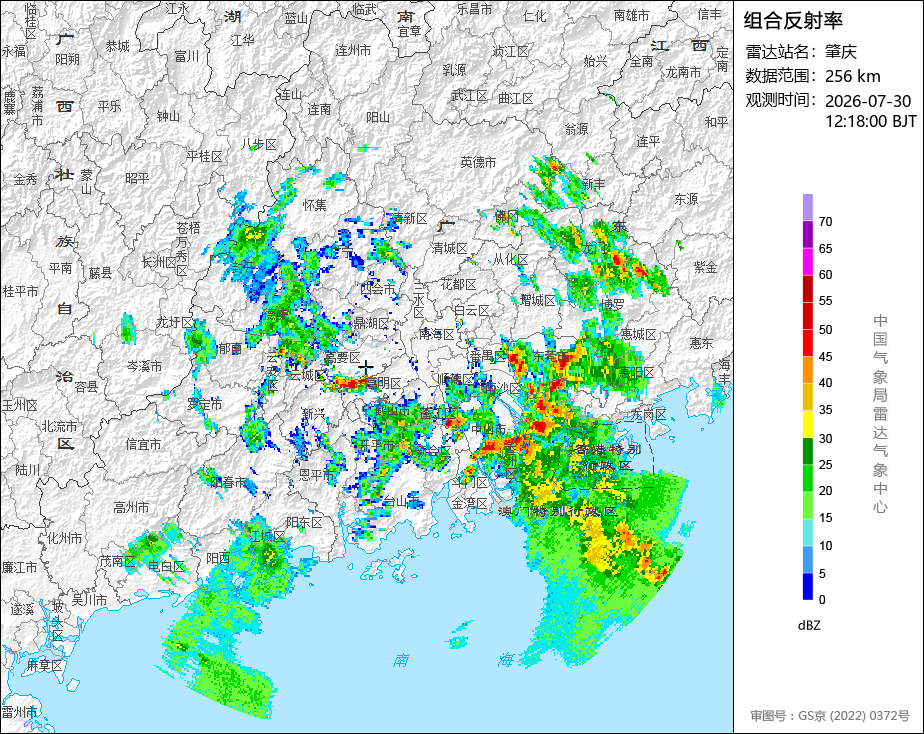Click the dBZ unit label under legend
Viewport: 924px width, 734px height.
tap(809, 626)
